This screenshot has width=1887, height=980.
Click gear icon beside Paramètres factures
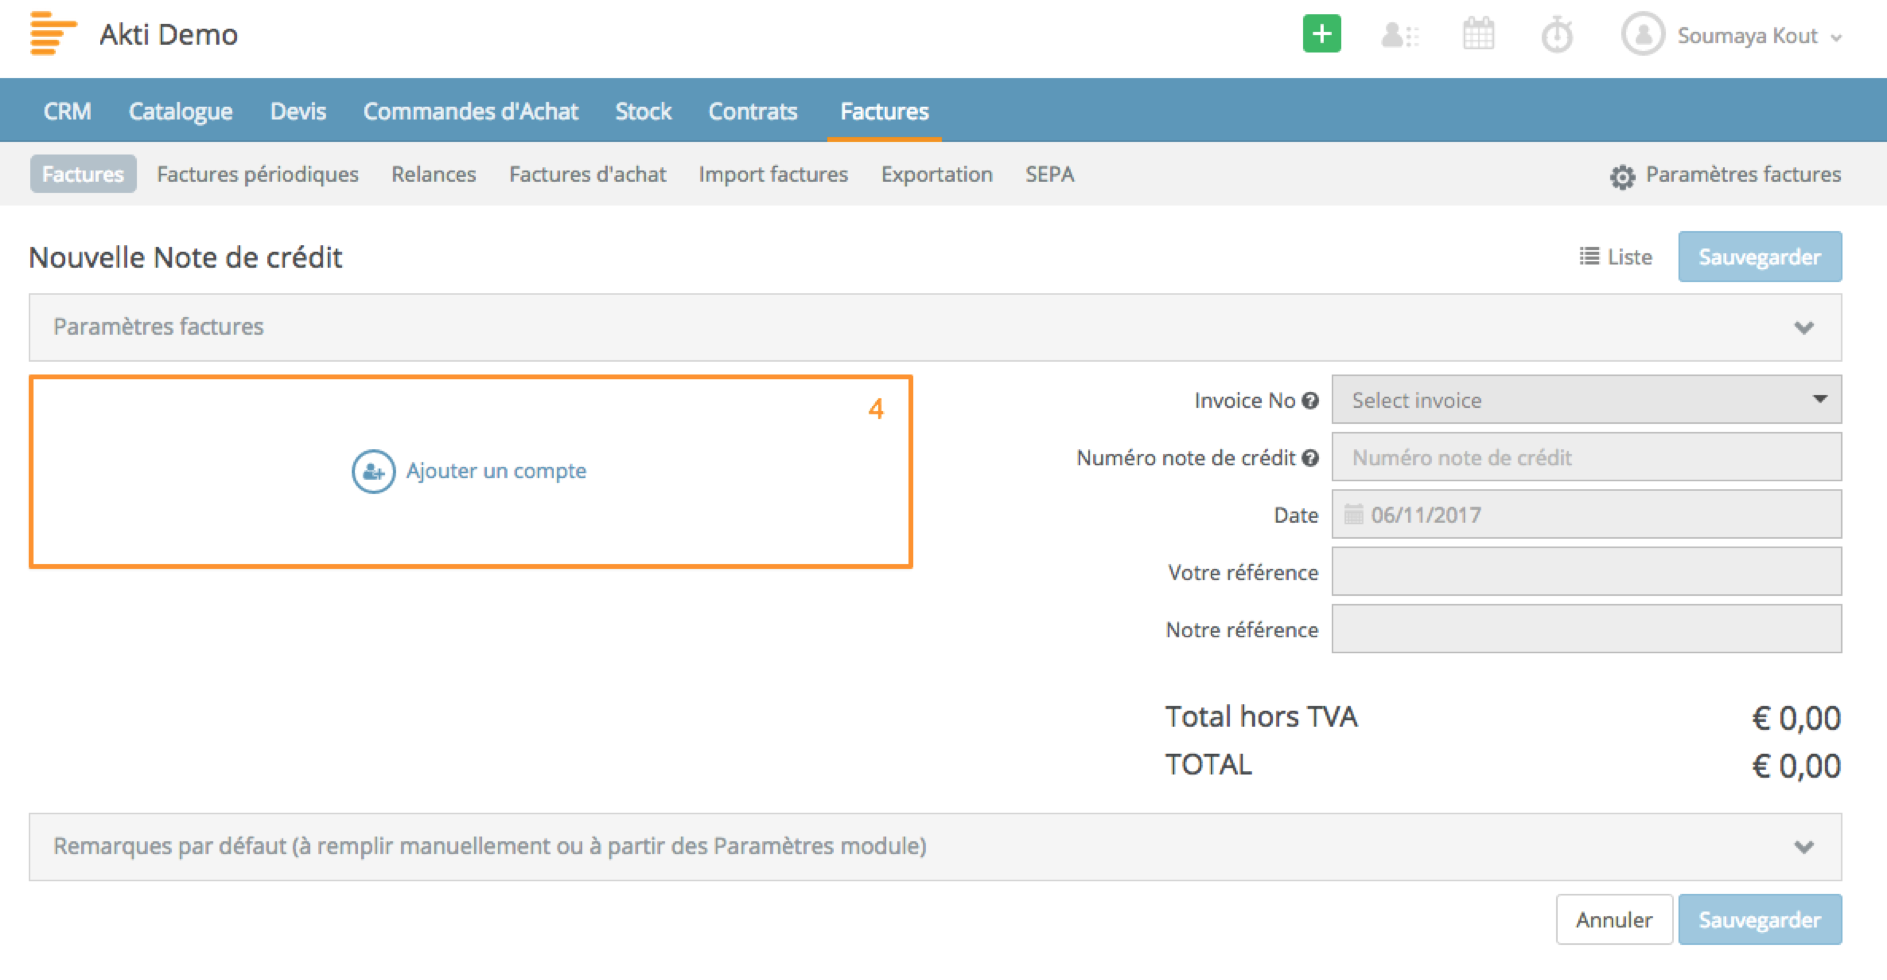pyautogui.click(x=1622, y=177)
